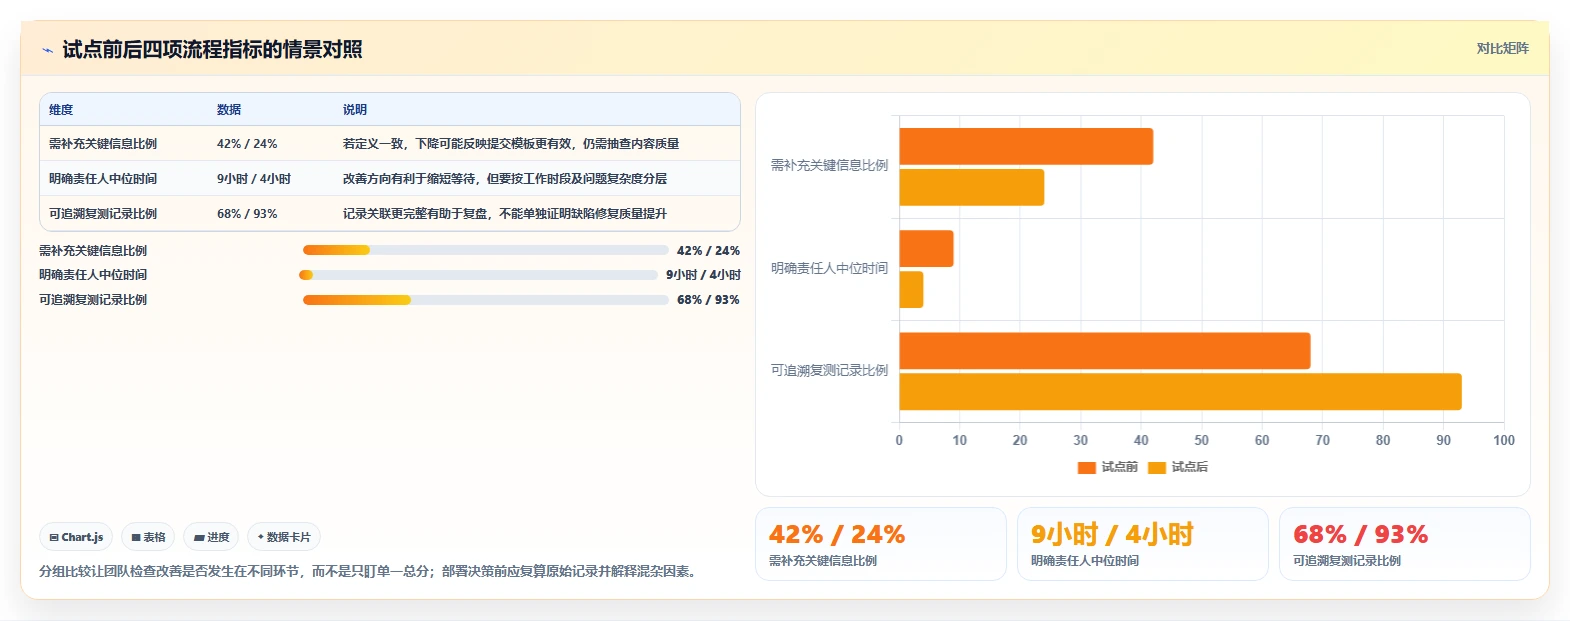Toggle the 试点后 legend item

click(1178, 467)
